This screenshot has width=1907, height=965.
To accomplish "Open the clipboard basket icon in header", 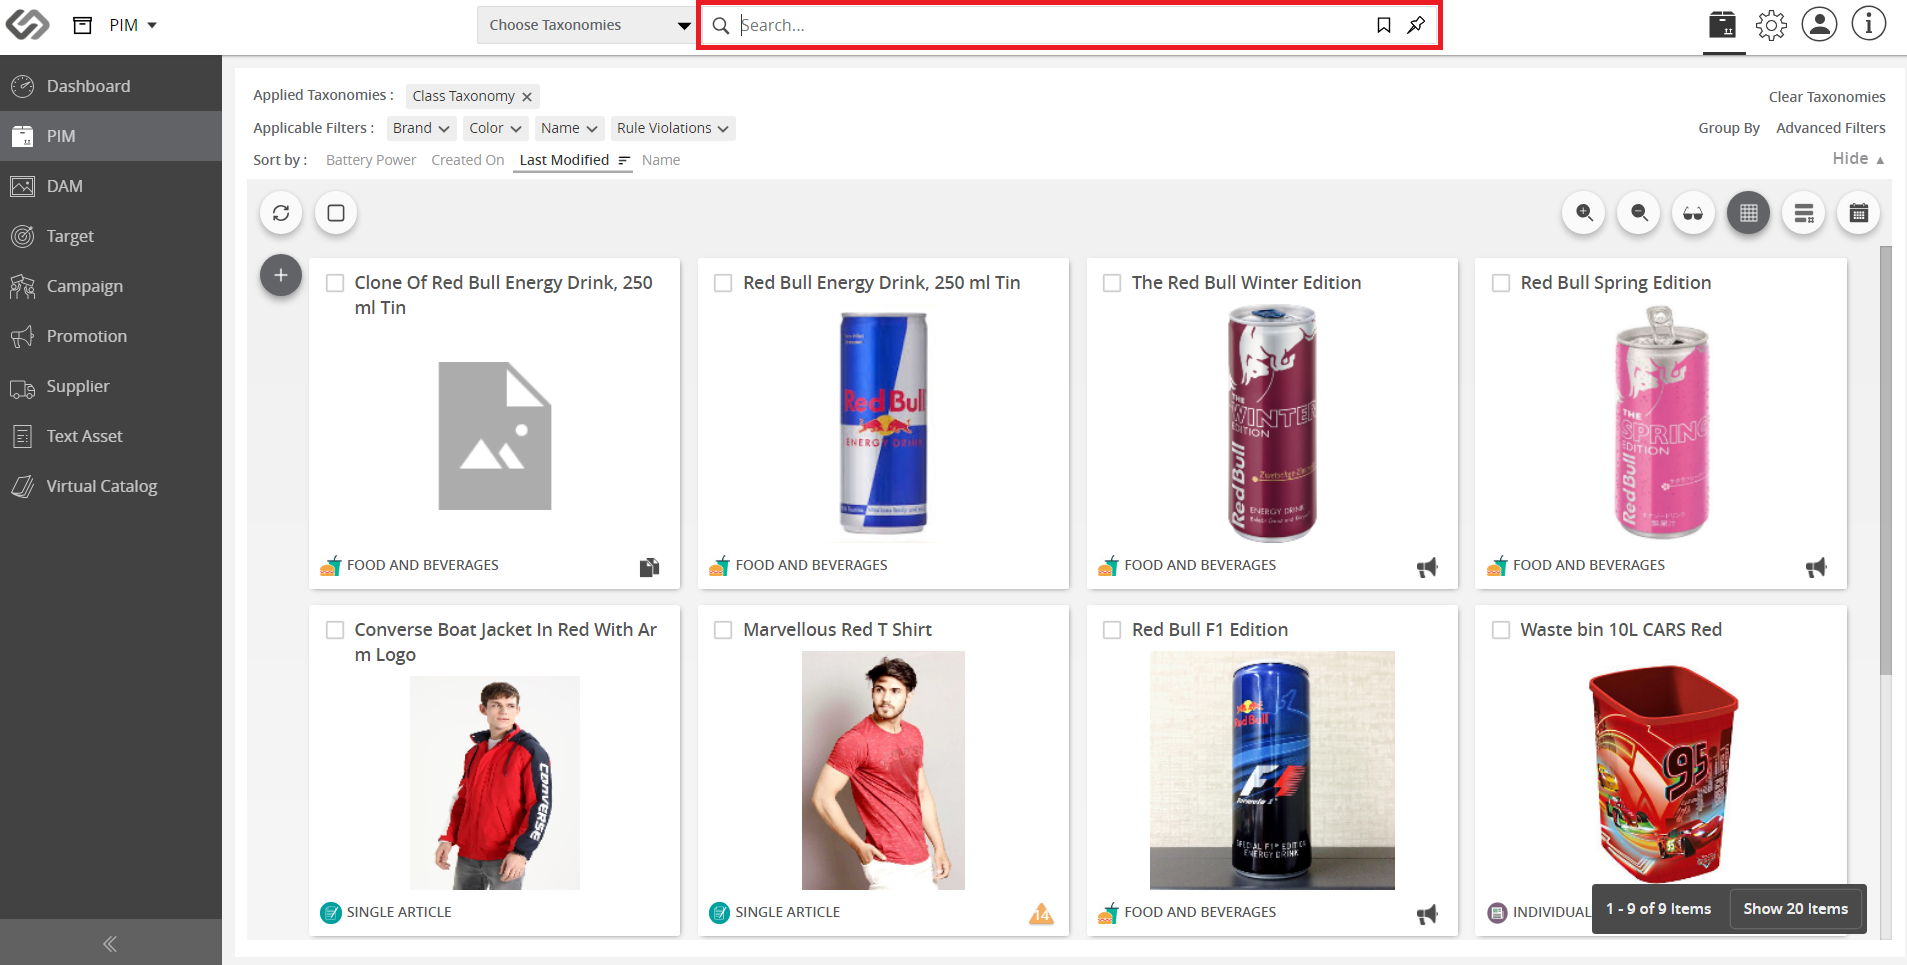I will coord(1722,25).
